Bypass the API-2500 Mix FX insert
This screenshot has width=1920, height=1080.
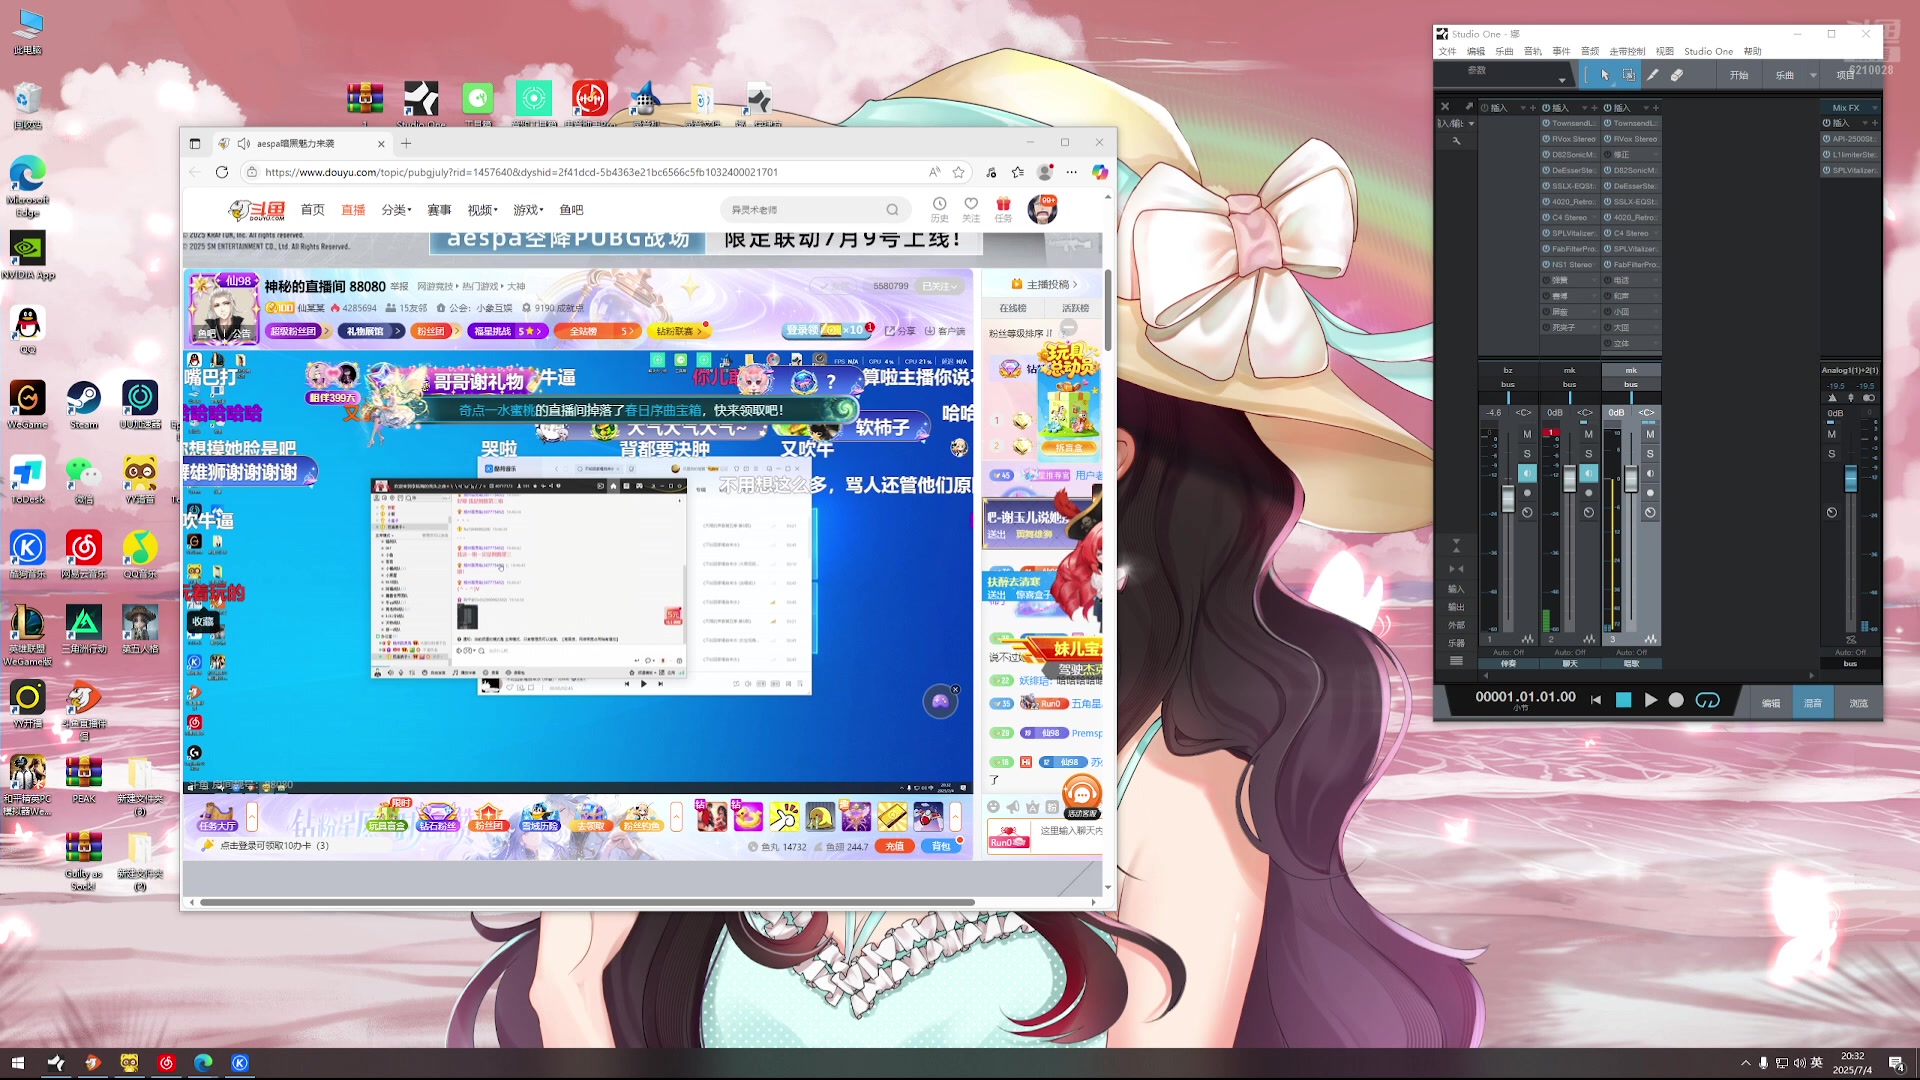tap(1827, 139)
